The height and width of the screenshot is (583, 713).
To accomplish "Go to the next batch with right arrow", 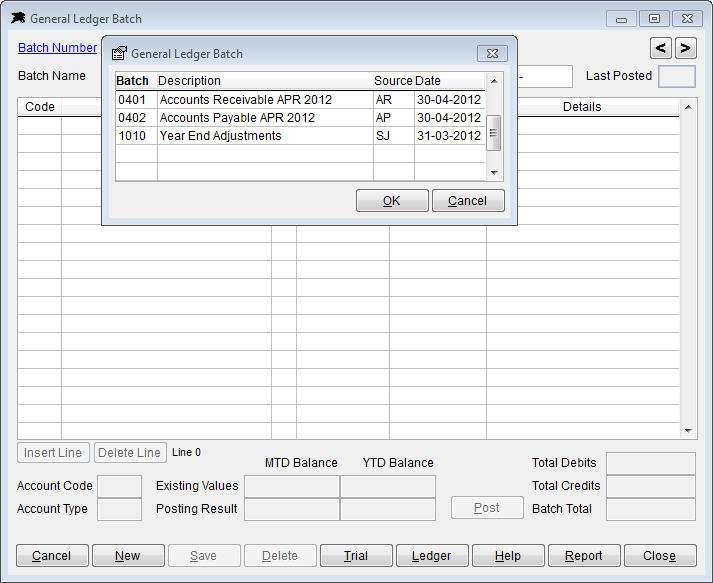I will 685,47.
